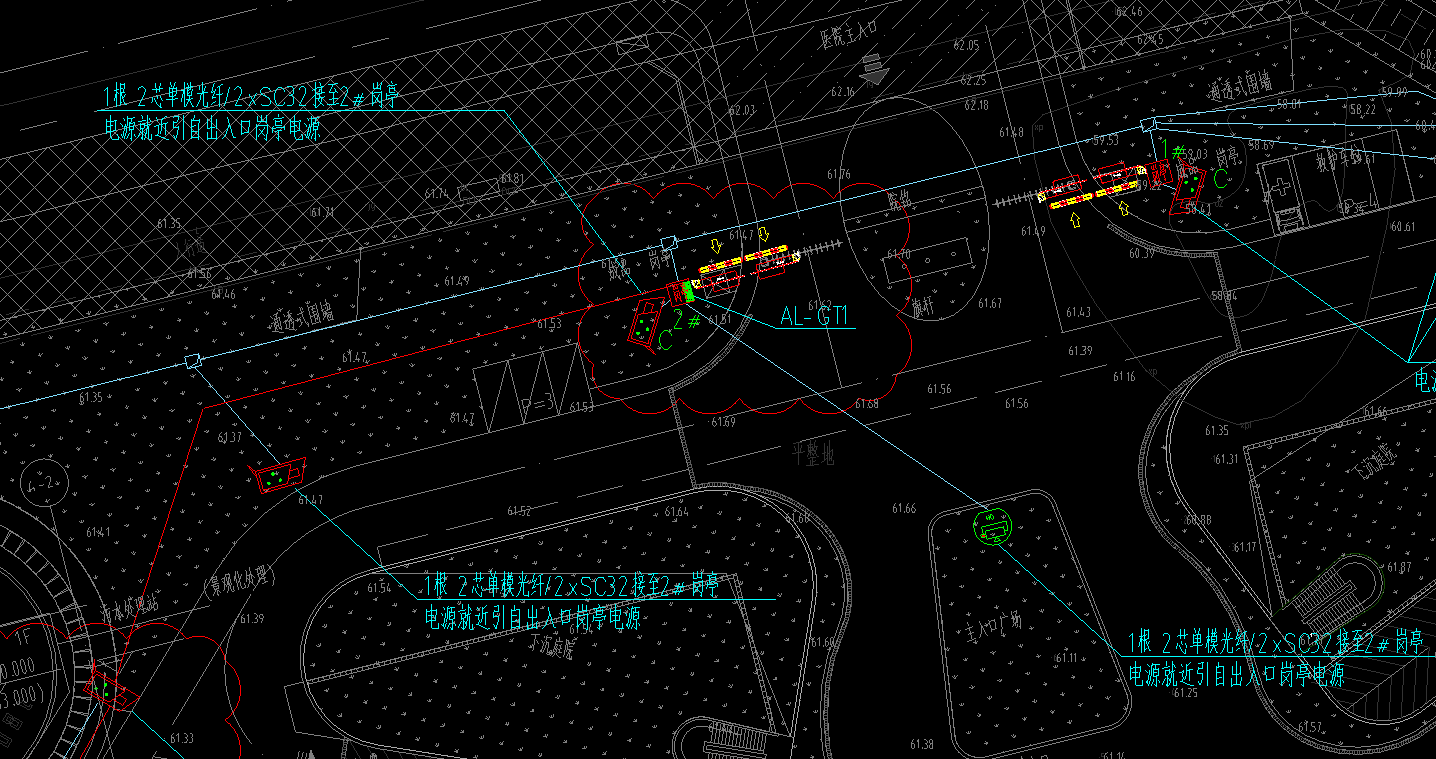Screen dimensions: 1436x759
Task: Click the 平整地 text label
Action: [814, 454]
